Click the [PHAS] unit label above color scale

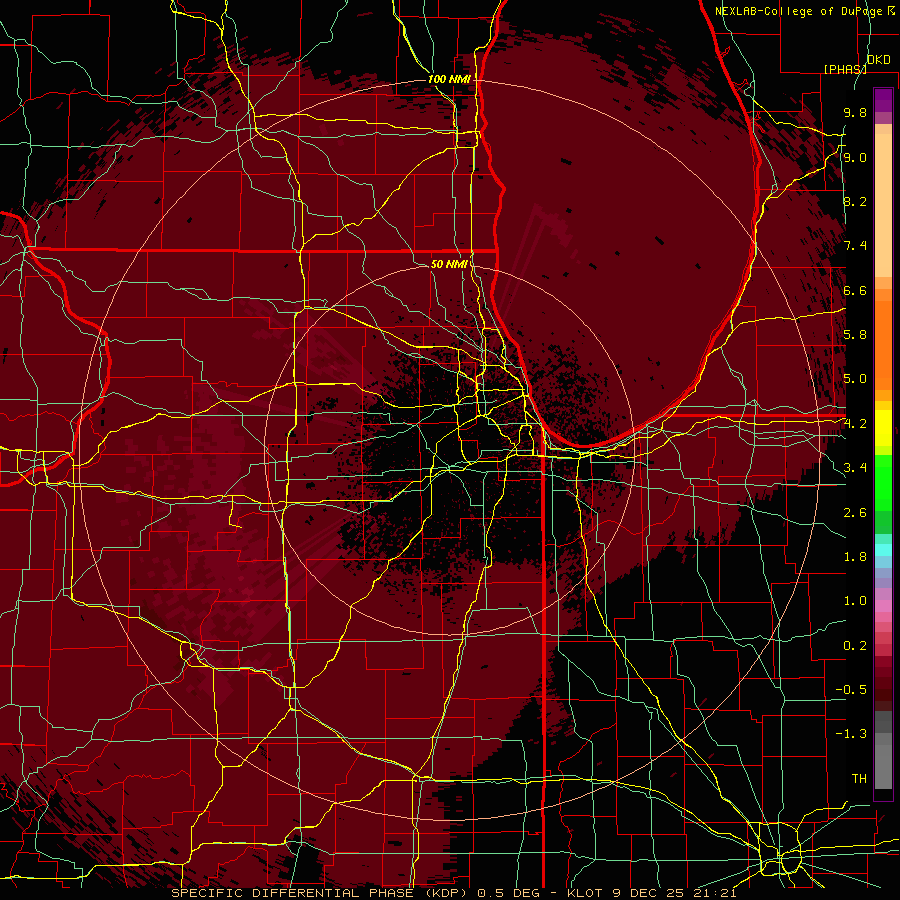tap(845, 69)
